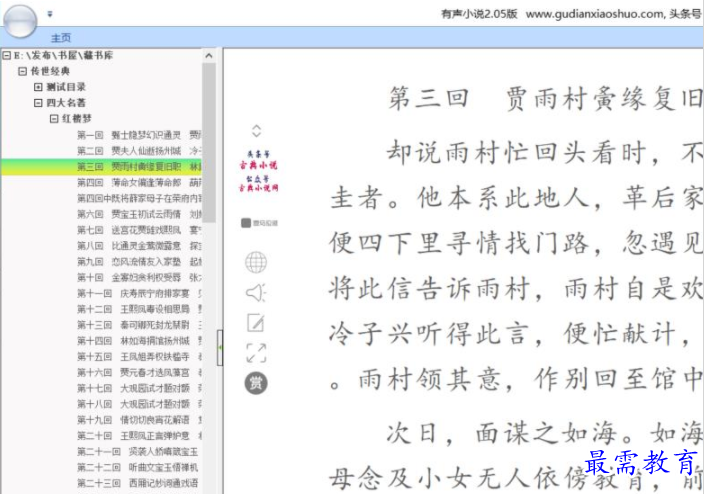Screen dimensions: 706x494
Task: Open chapter 第十二回 王熙凤毒设相思局
Action: (139, 309)
